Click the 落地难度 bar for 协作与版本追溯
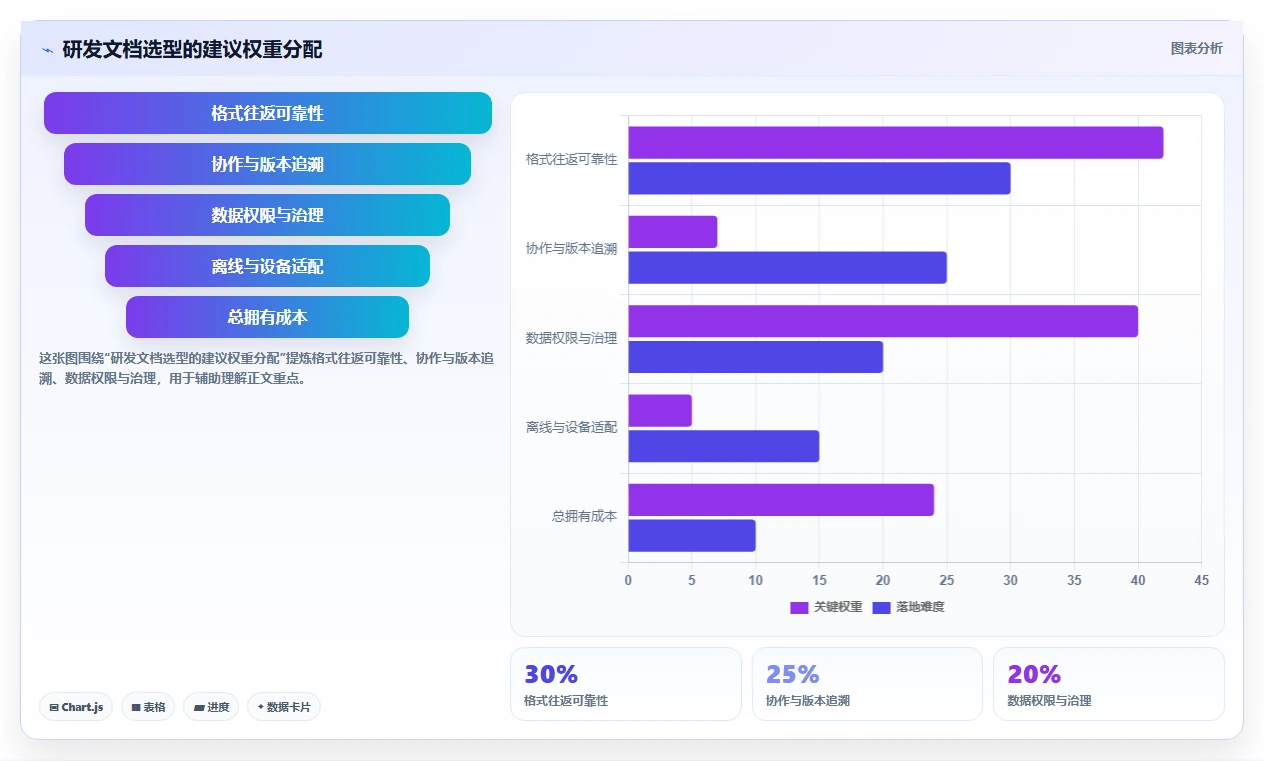 (x=787, y=268)
